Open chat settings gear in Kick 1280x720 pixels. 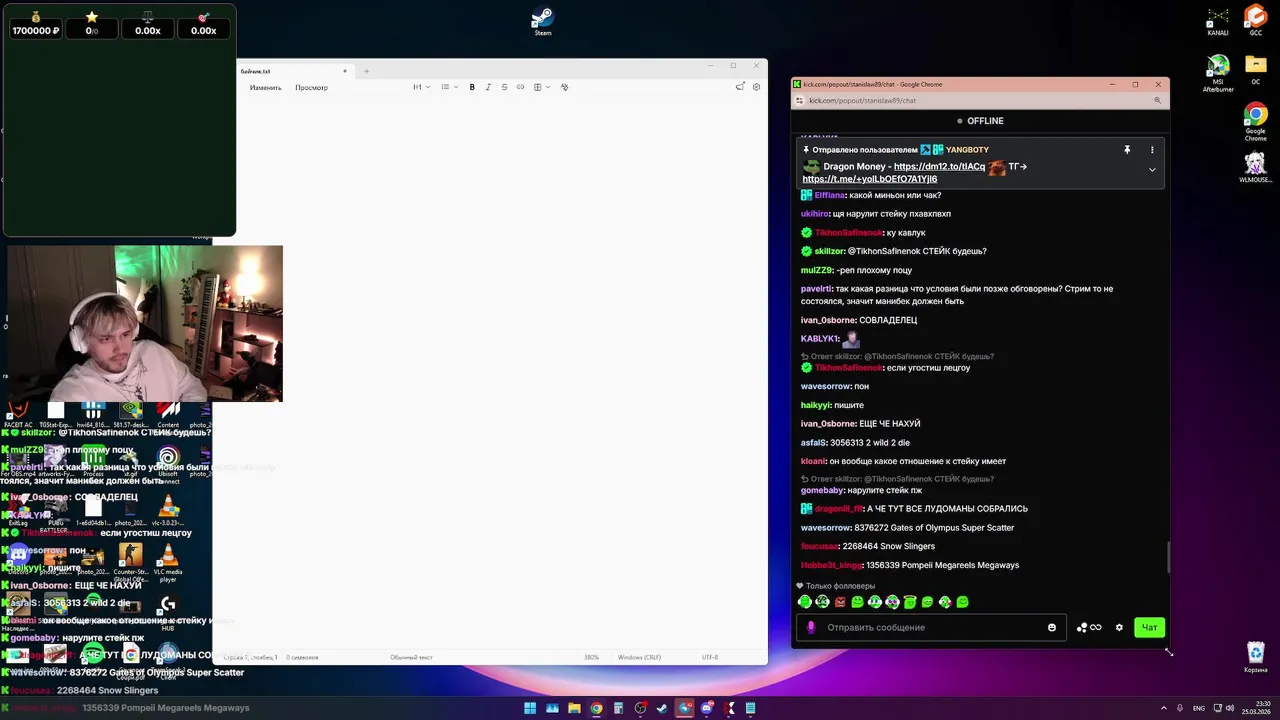pyautogui.click(x=1119, y=628)
